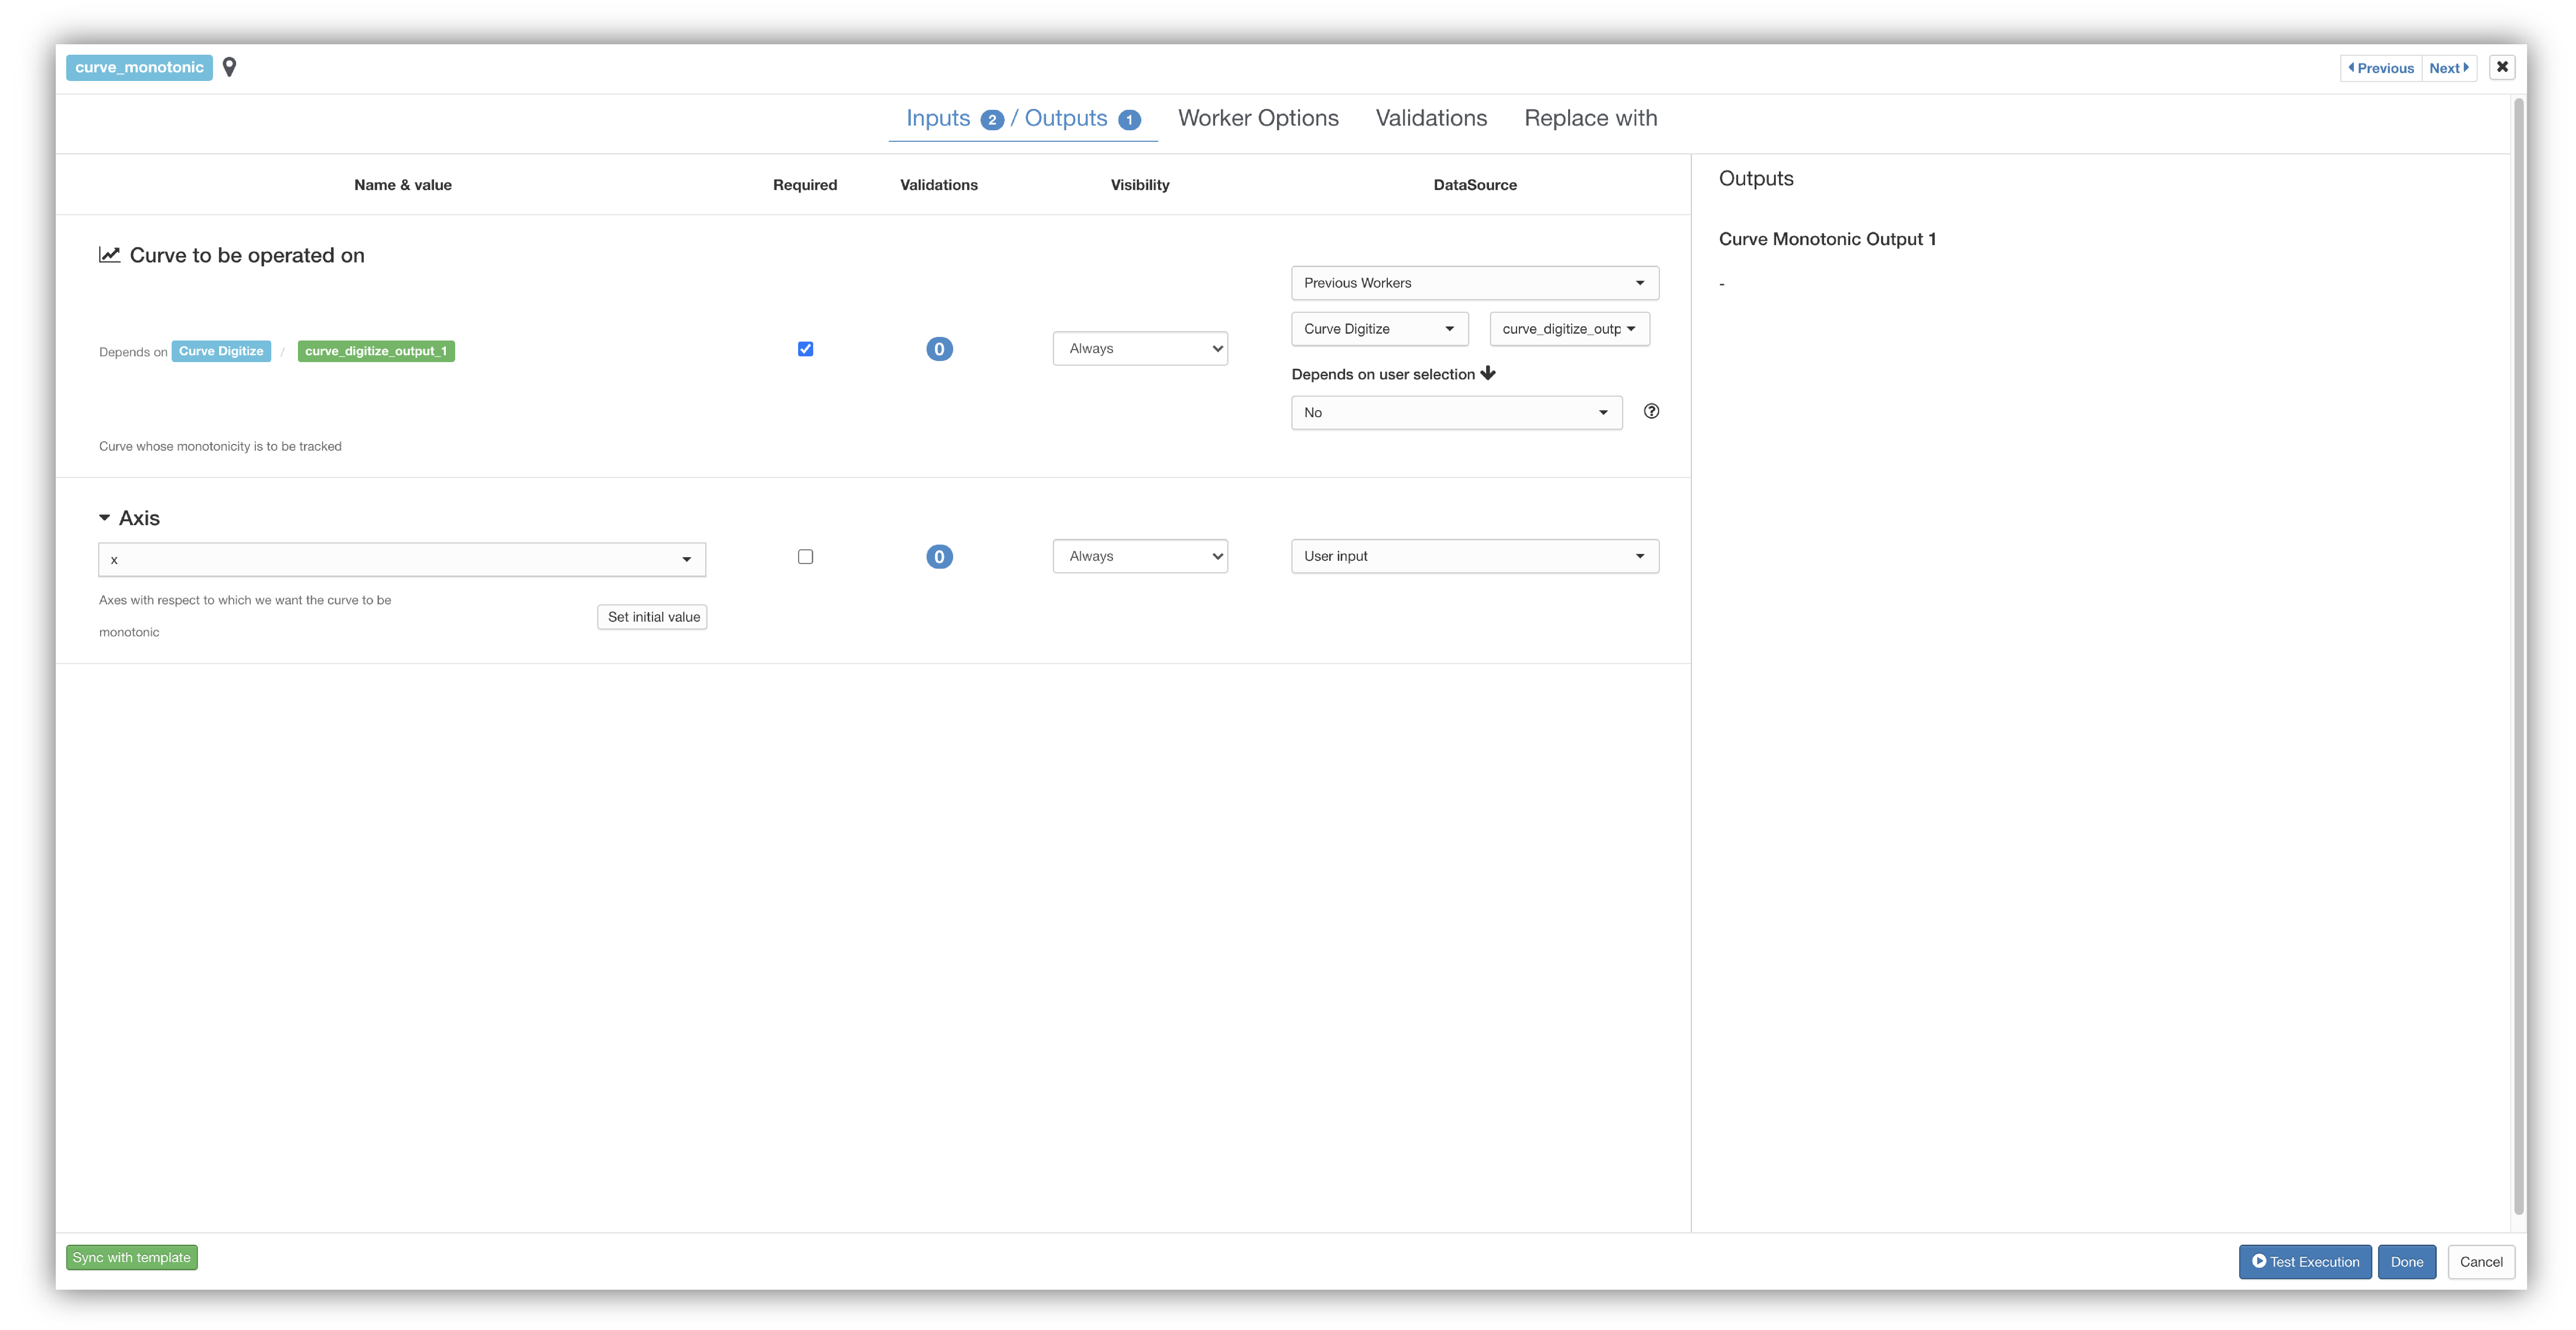Click the dialog's vertical scrollbar
This screenshot has height=1330, width=2576.
coord(2519,655)
